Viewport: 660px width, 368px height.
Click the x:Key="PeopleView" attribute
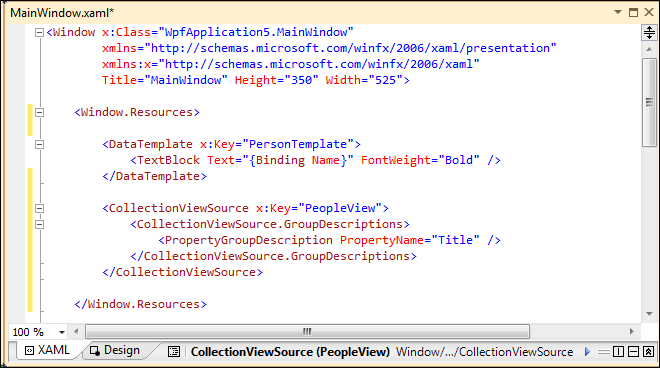[319, 208]
